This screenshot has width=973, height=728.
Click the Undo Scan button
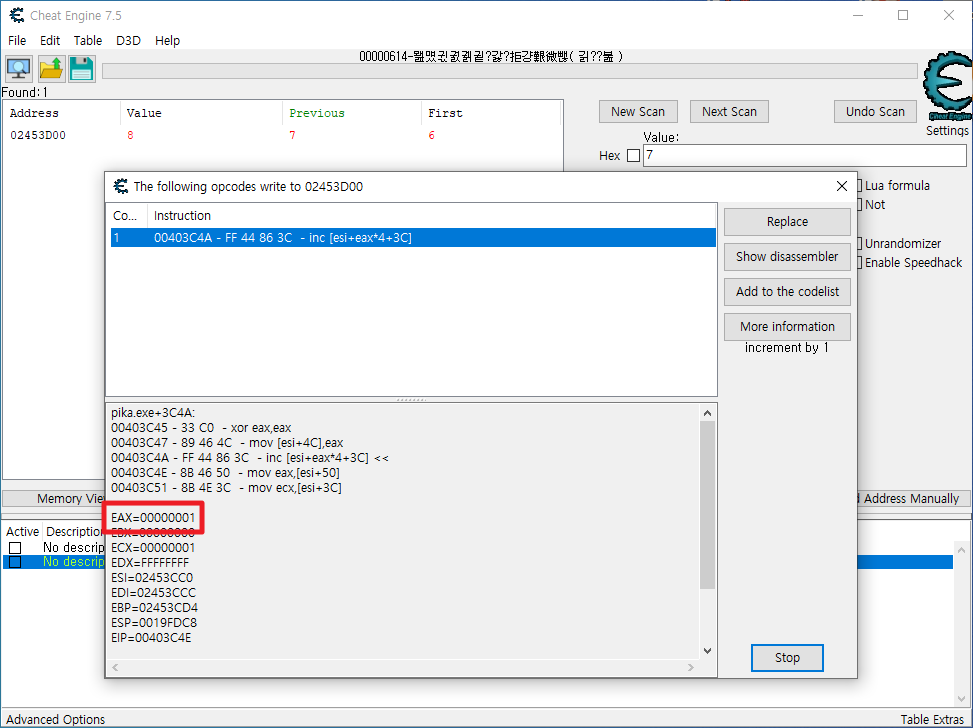pyautogui.click(x=875, y=112)
